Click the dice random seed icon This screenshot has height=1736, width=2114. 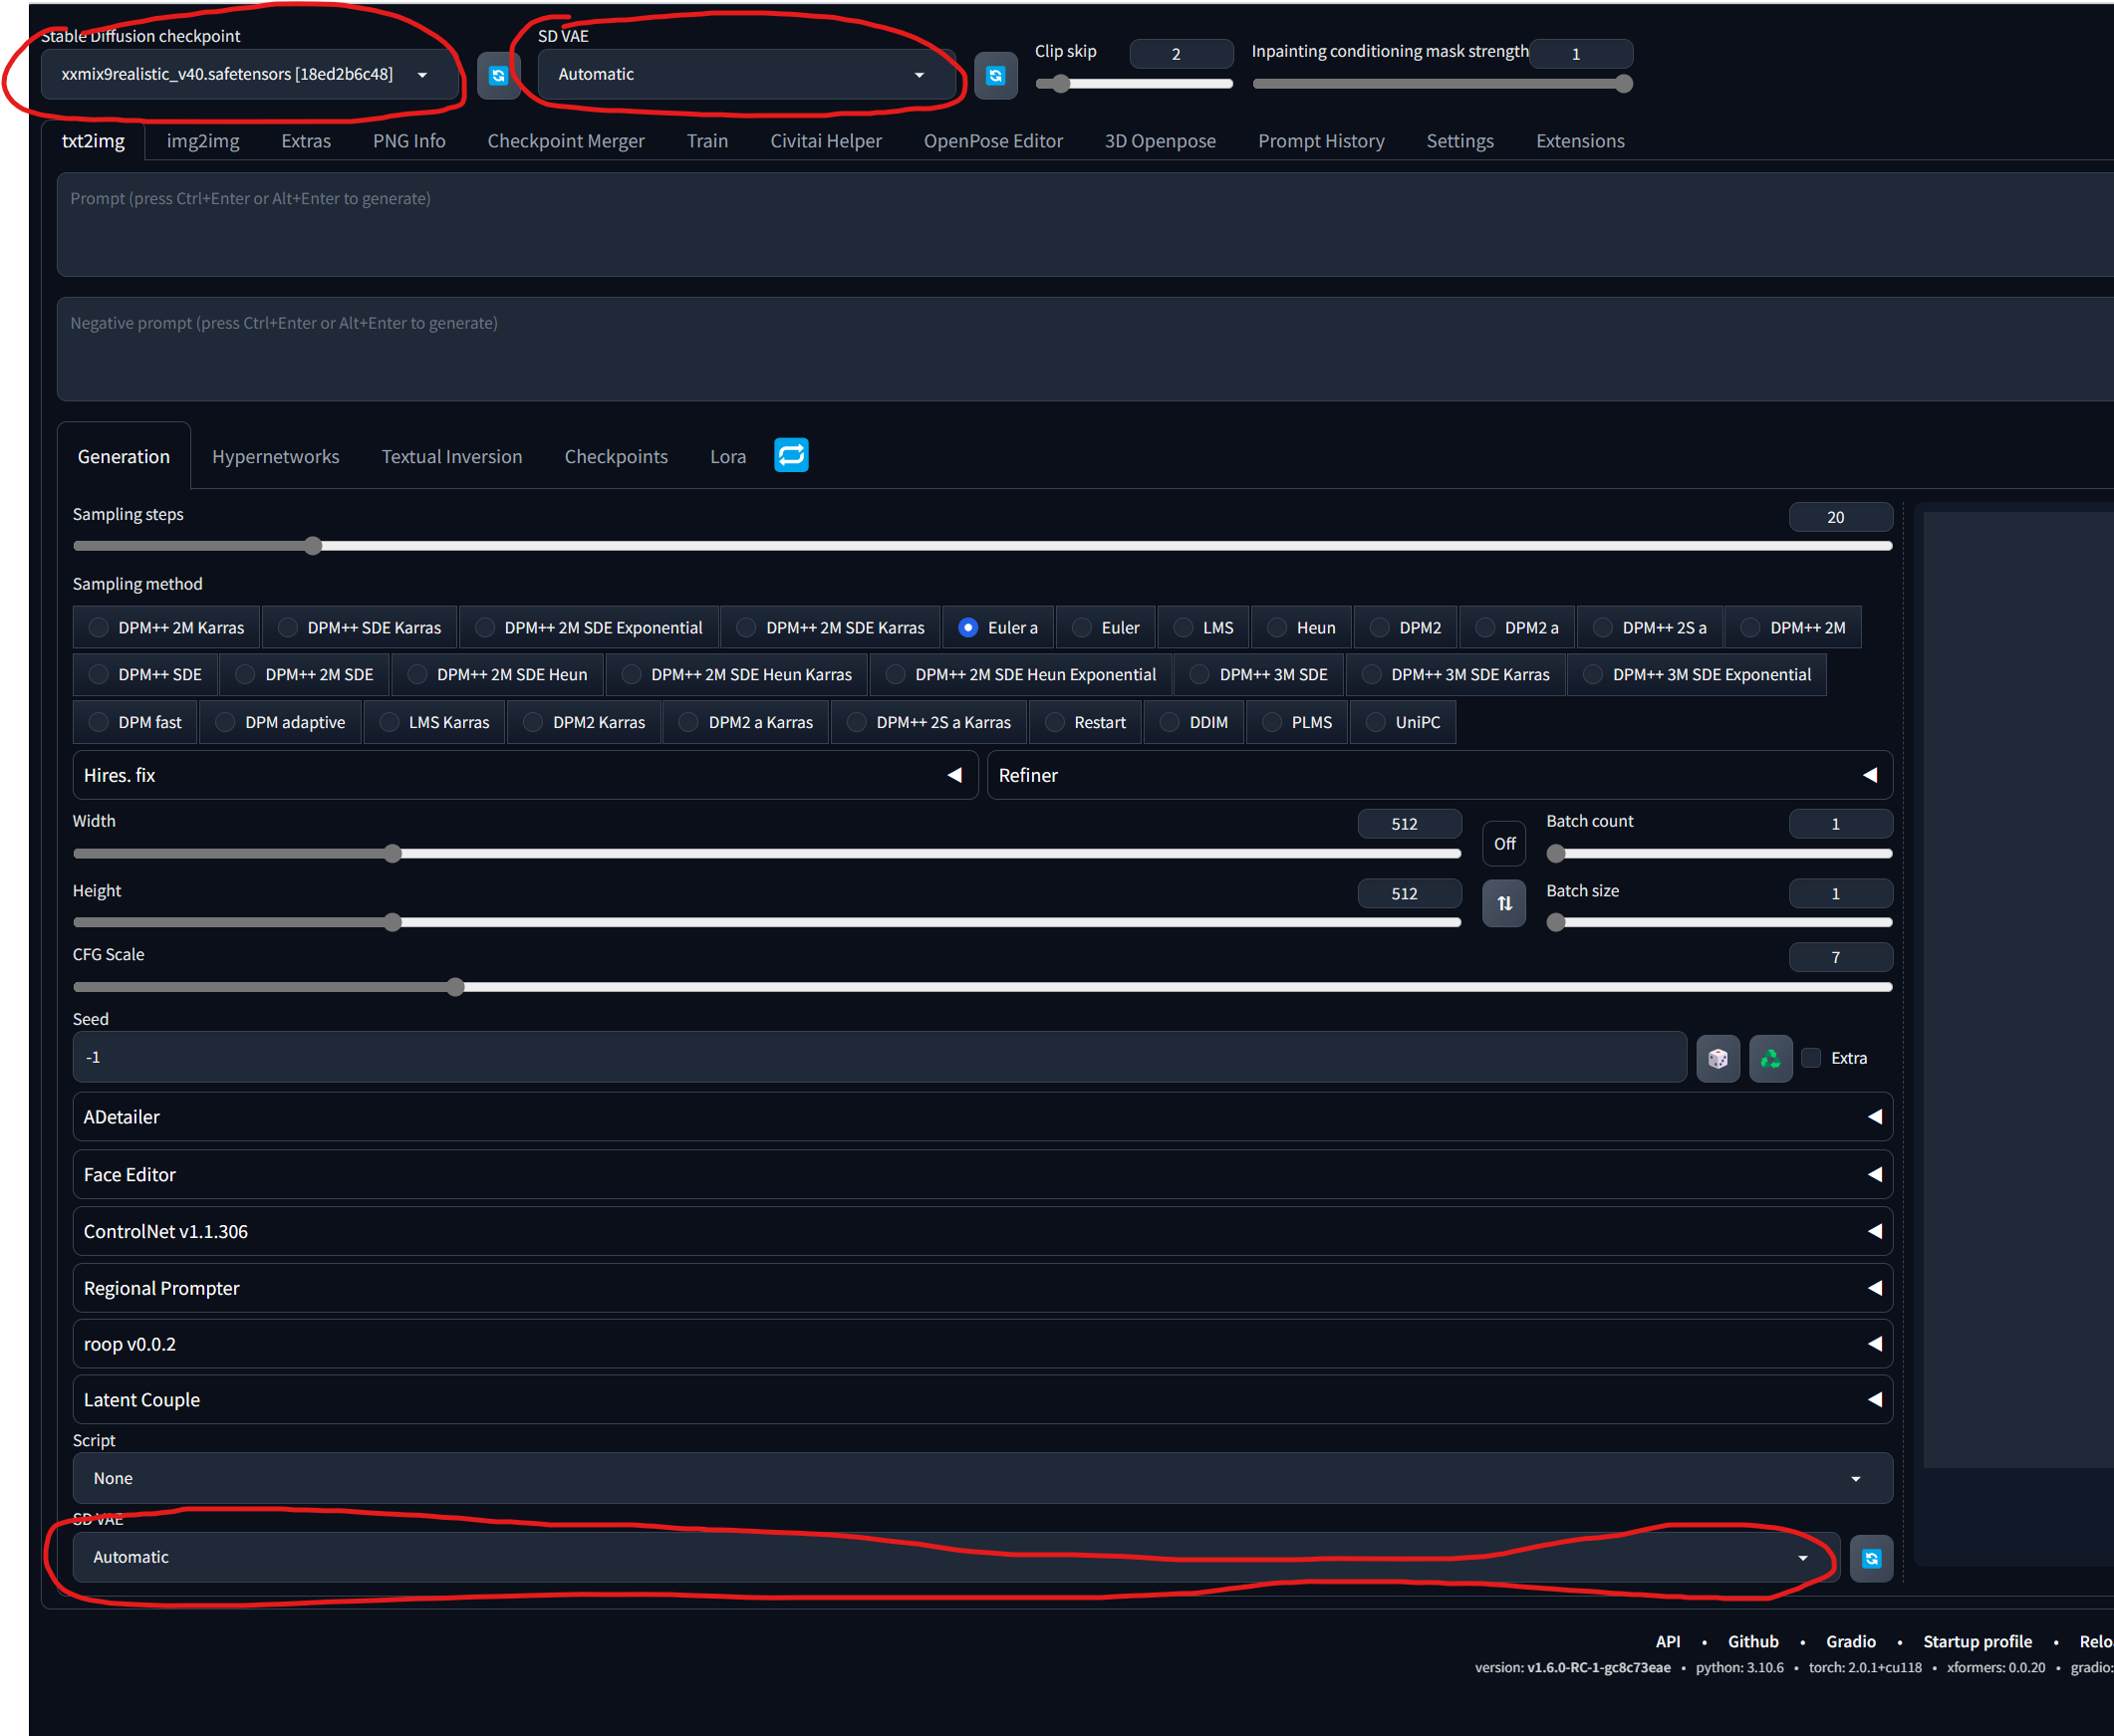[1717, 1058]
